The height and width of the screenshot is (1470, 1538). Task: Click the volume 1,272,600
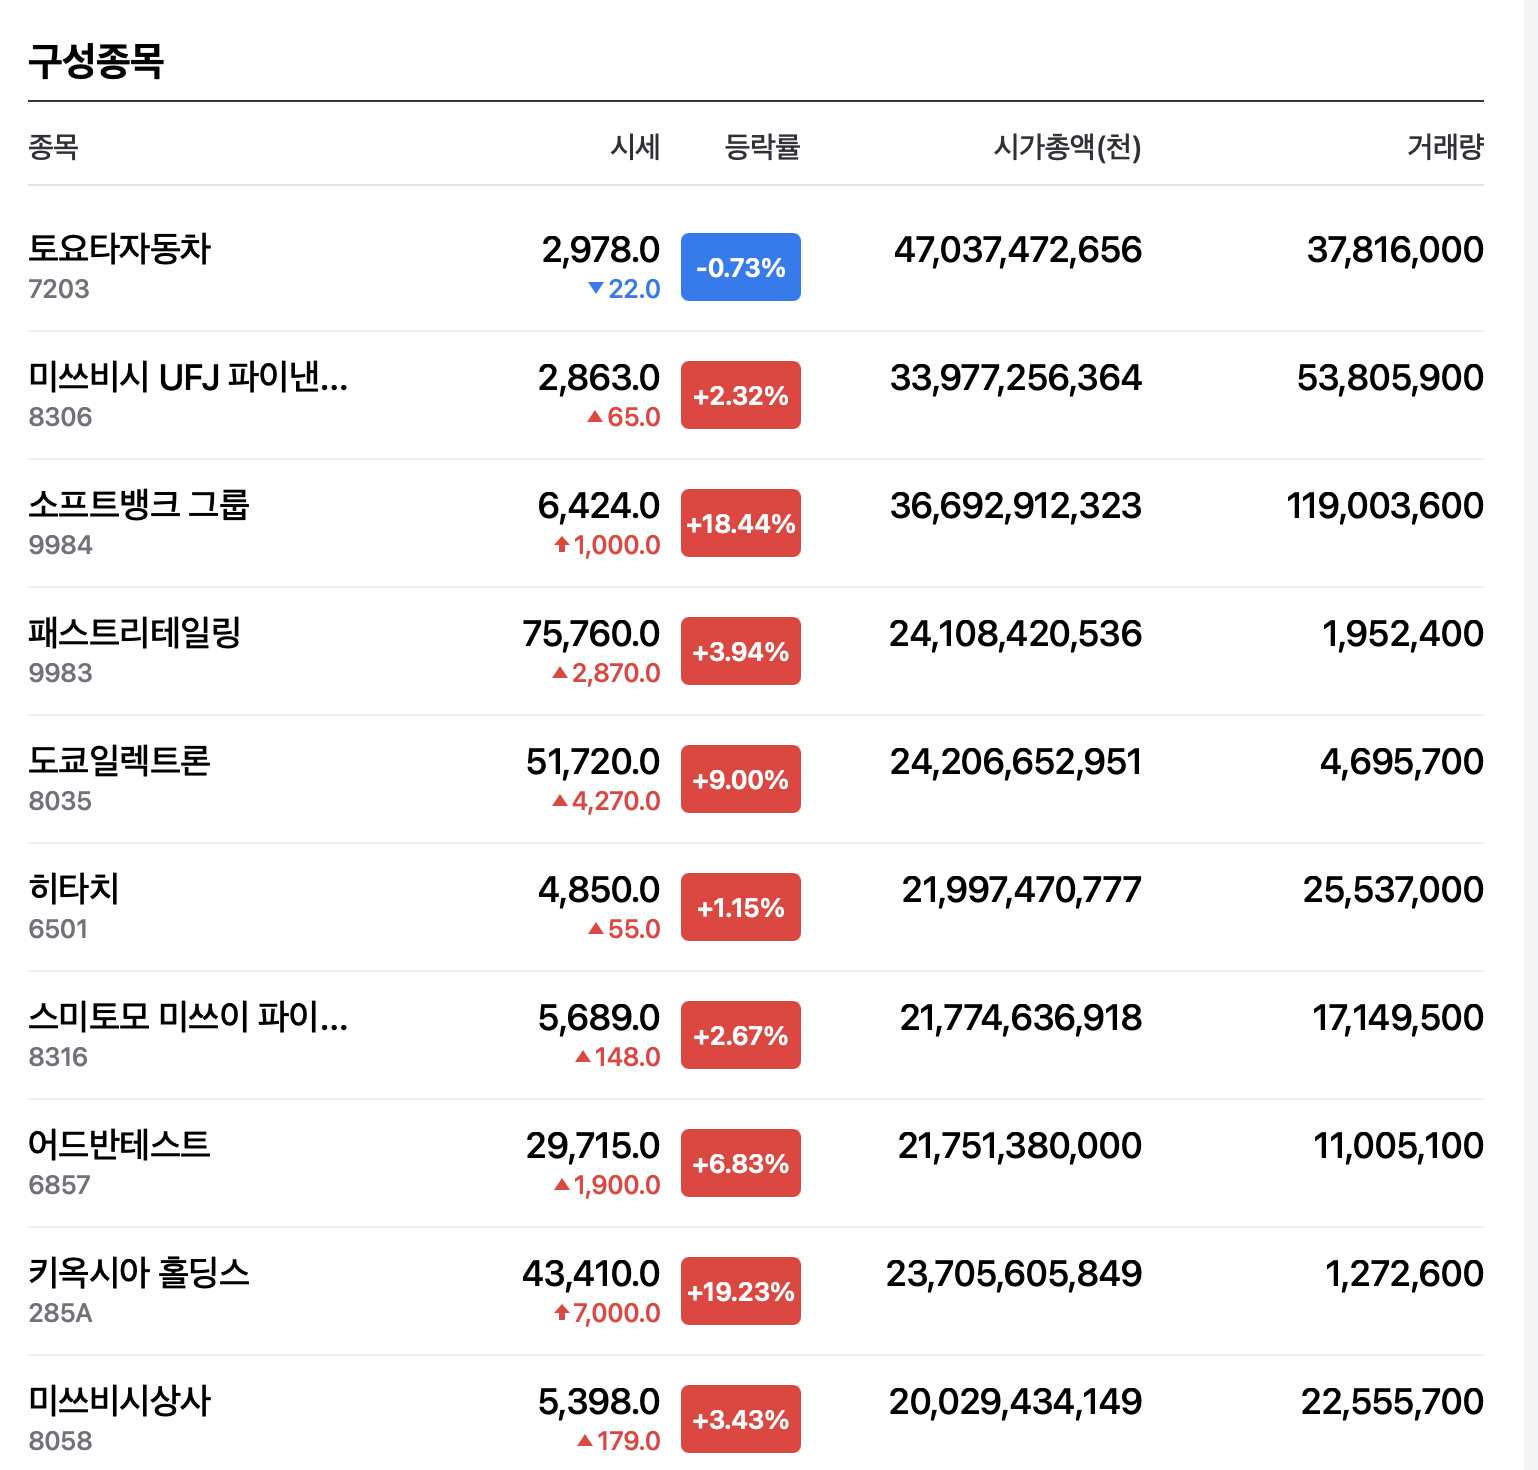[1404, 1273]
